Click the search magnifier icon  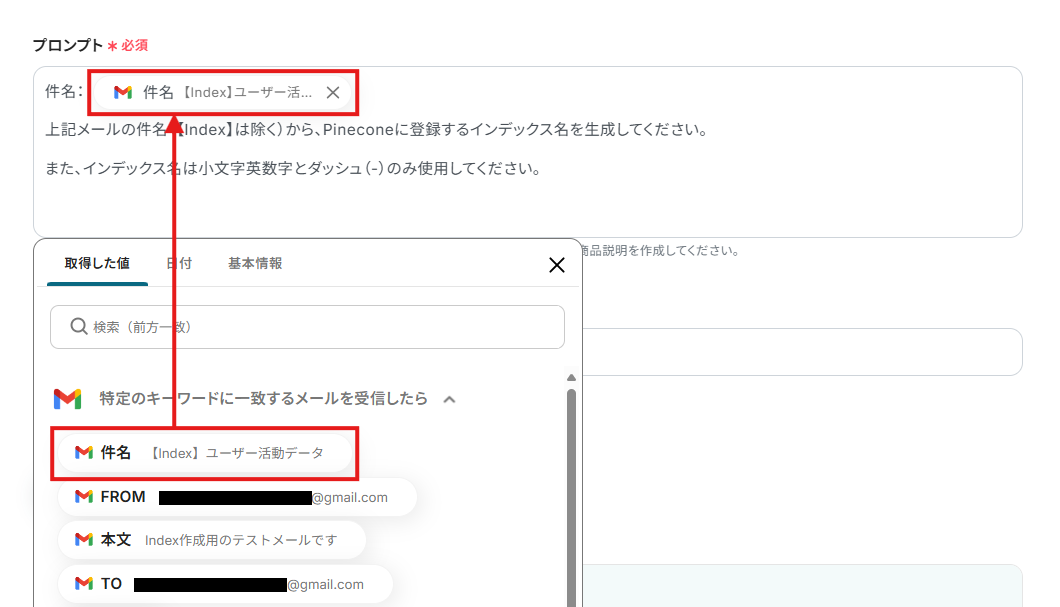78,326
